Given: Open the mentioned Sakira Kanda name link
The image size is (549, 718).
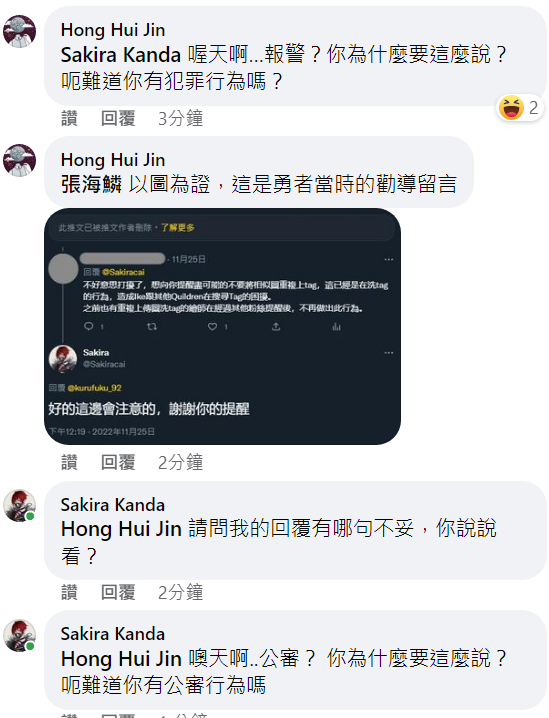Looking at the screenshot, I should 121,55.
